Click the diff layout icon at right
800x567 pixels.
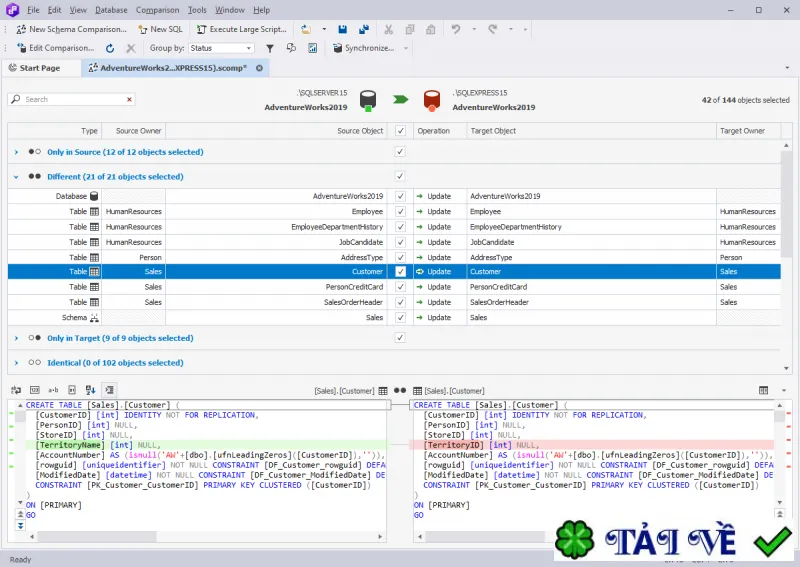pyautogui.click(x=763, y=390)
